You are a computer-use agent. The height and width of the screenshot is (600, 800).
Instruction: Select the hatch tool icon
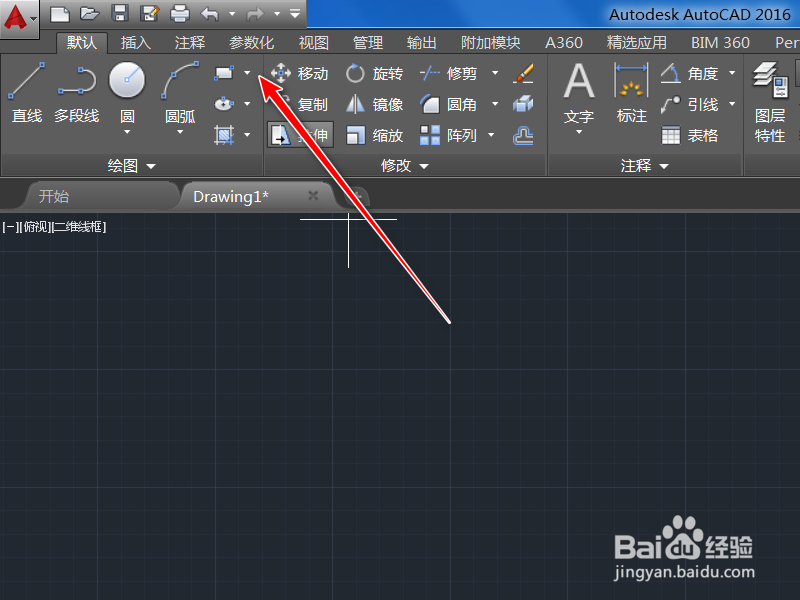click(x=224, y=135)
